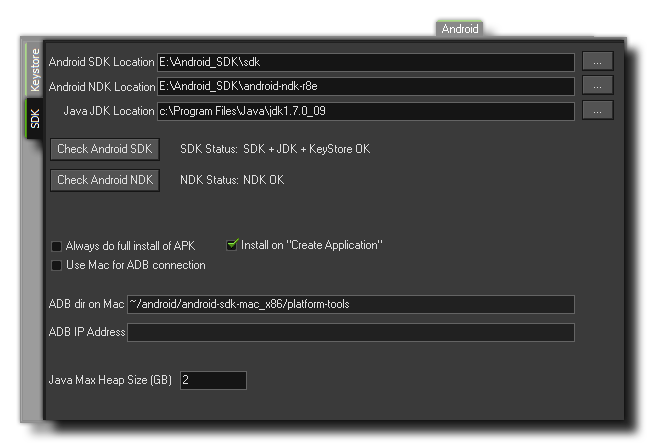
Task: Enable Always do full install of APK
Action: coord(56,246)
